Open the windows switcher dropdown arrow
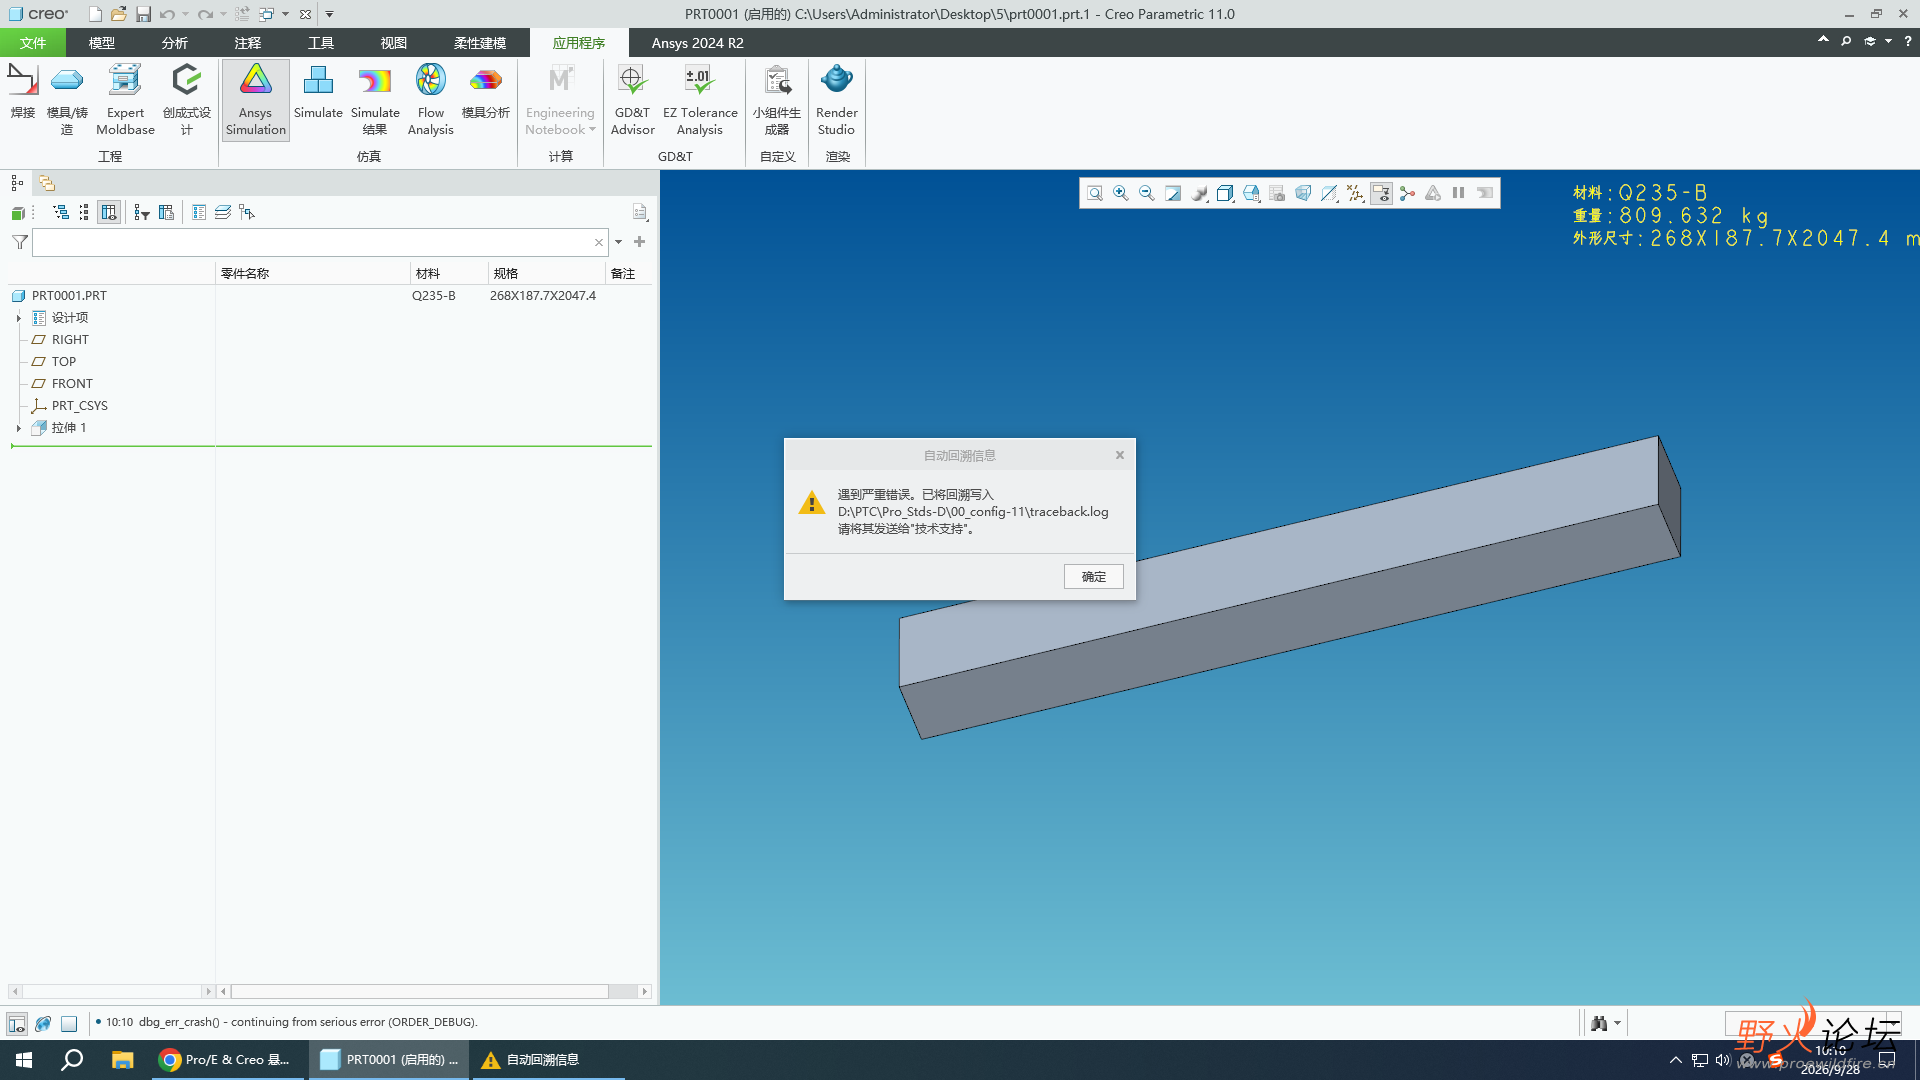Screen dimensions: 1920x1080 285,14
